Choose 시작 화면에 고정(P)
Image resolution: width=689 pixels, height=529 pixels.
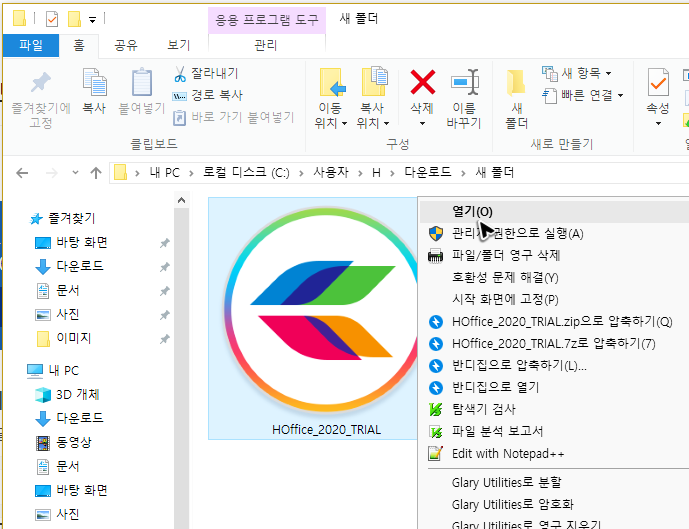(555, 300)
